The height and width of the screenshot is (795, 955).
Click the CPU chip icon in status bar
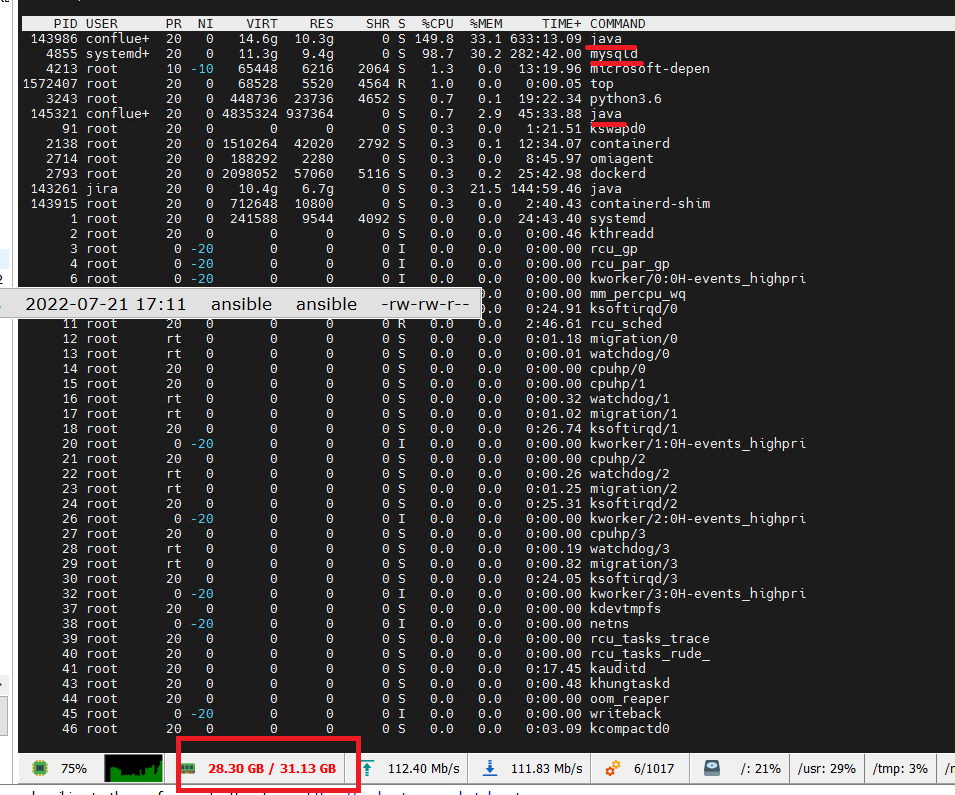tap(40, 768)
